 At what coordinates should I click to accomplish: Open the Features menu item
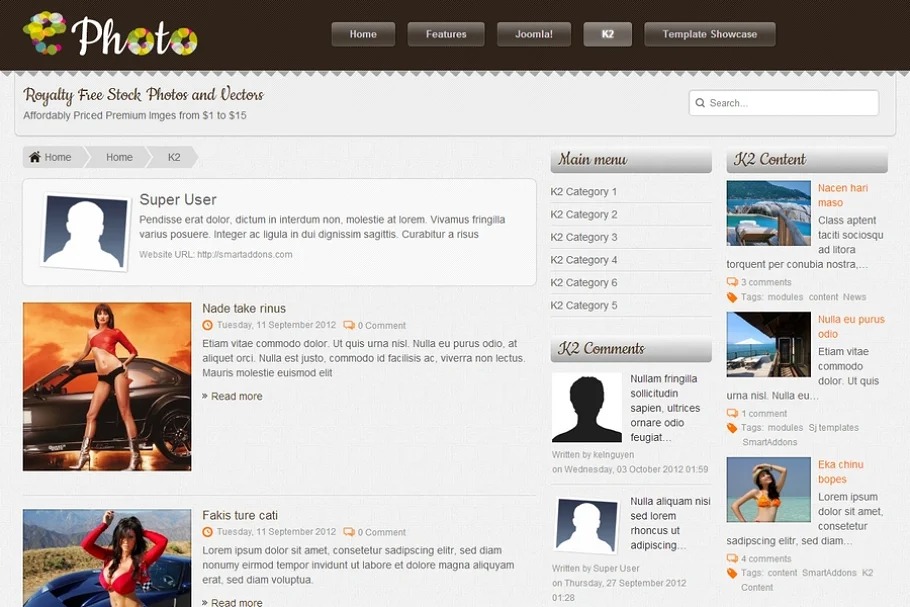[446, 34]
